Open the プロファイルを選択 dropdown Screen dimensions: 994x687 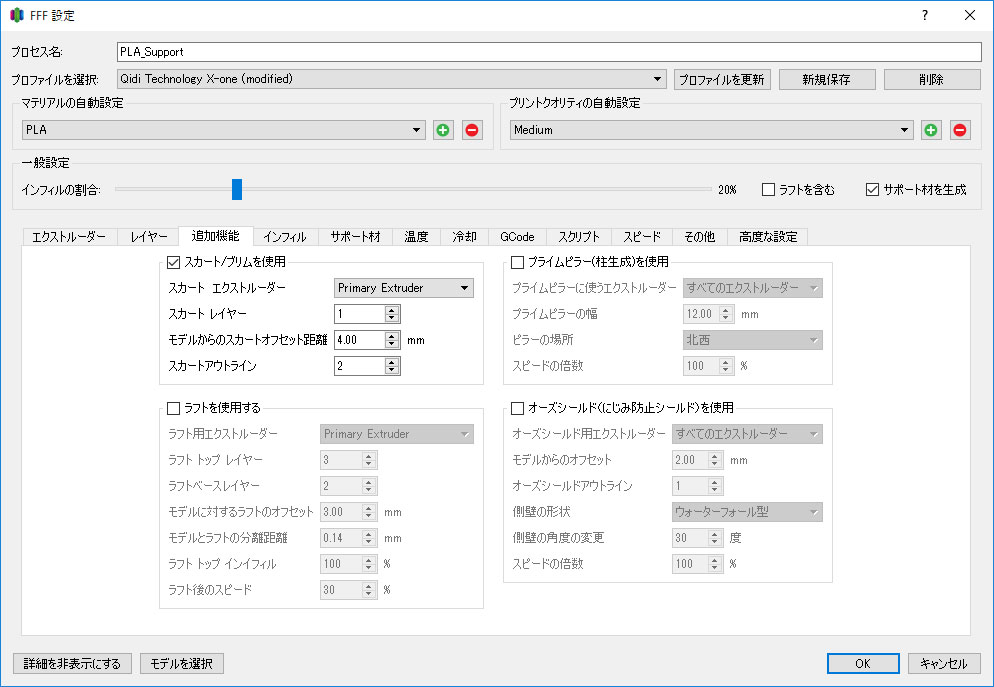(x=391, y=79)
